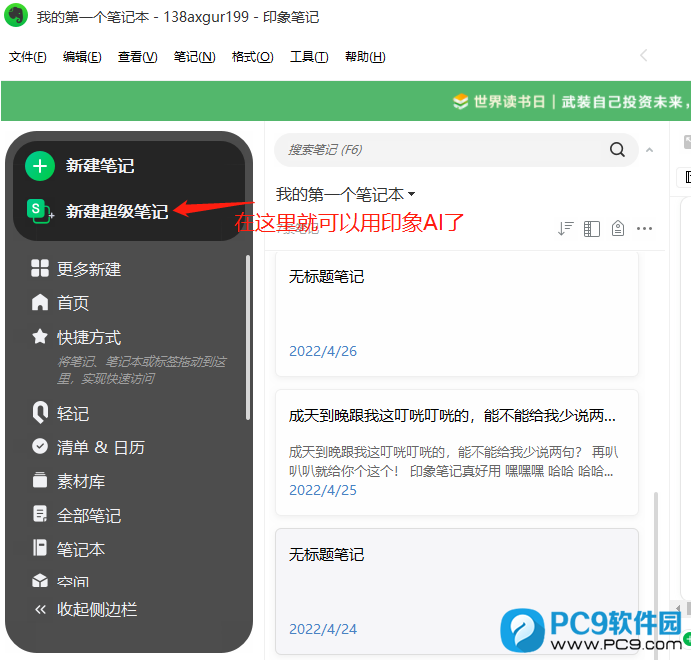The height and width of the screenshot is (660, 691).
Task: Click date 2022/4/25 on note card
Action: point(323,490)
